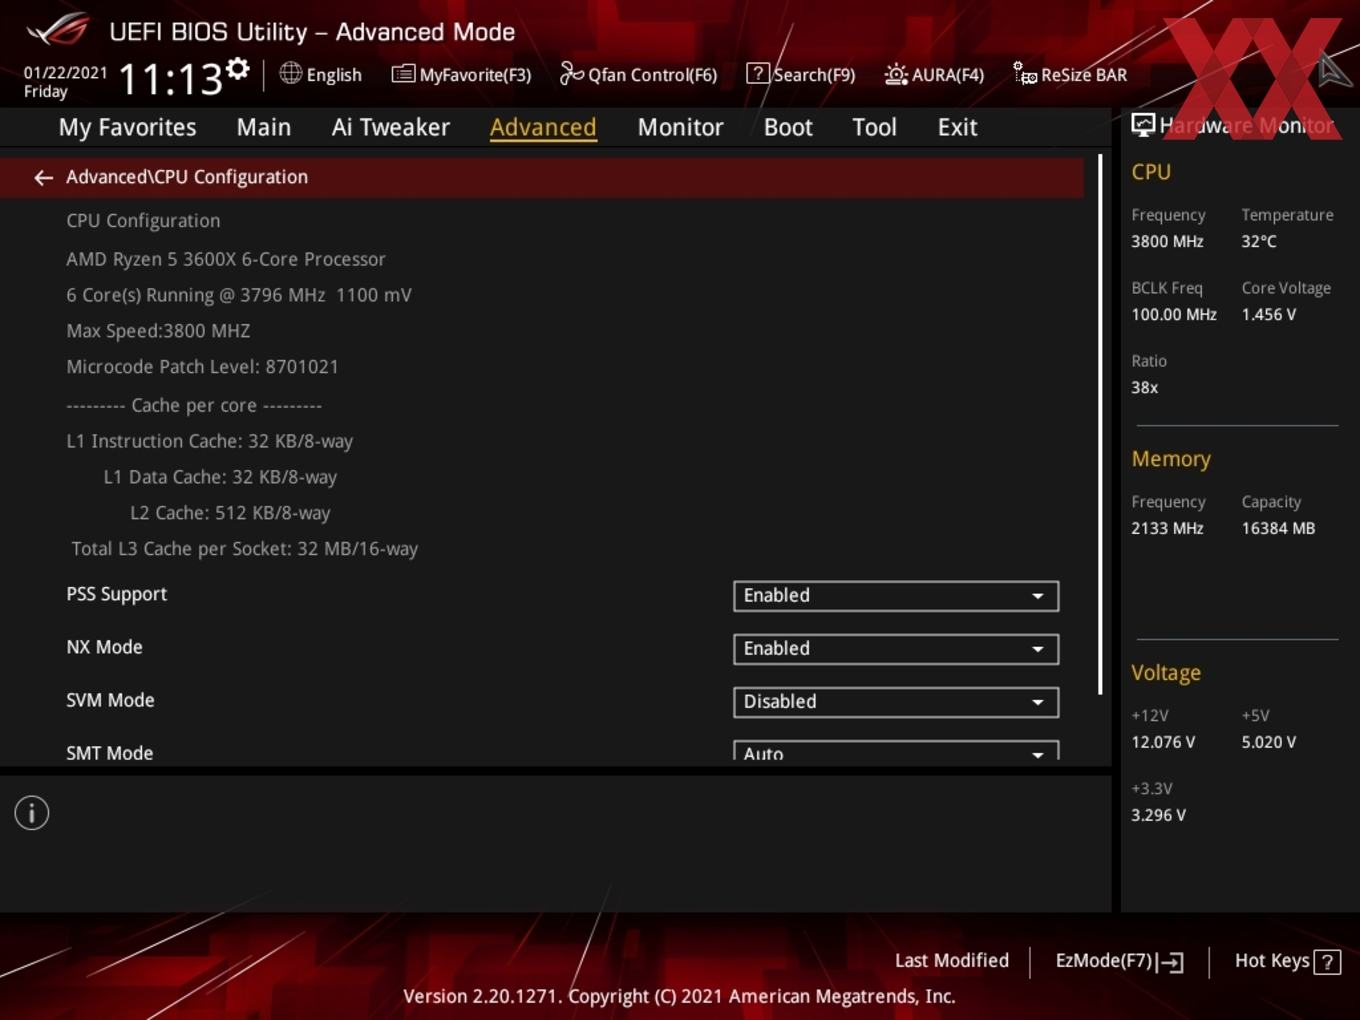
Task: Select NX Mode label
Action: [x=104, y=647]
